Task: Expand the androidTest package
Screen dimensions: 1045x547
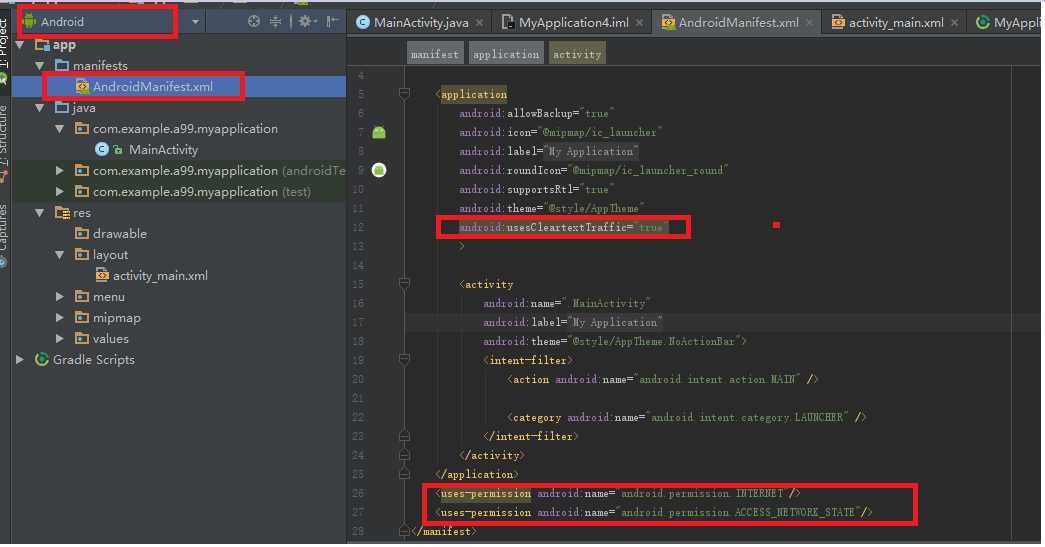Action: pyautogui.click(x=60, y=171)
